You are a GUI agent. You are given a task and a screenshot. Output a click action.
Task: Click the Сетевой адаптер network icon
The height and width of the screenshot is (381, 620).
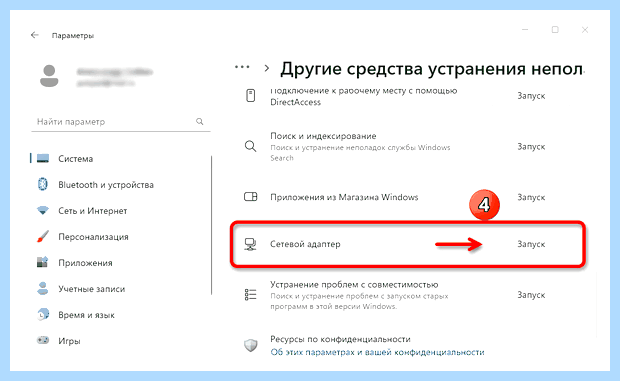click(250, 244)
